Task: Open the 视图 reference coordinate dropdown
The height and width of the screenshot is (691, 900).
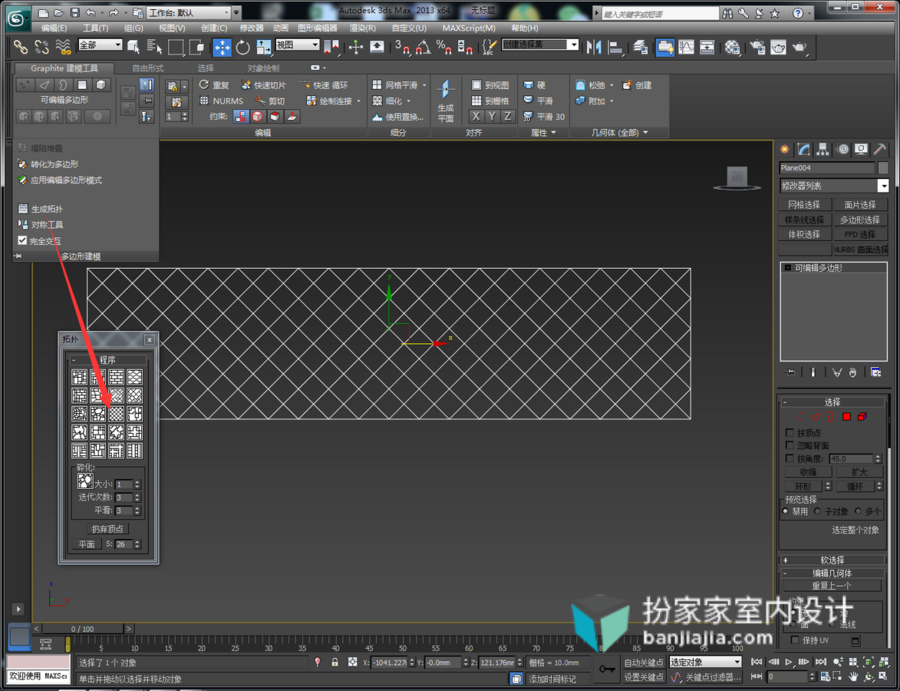Action: click(297, 45)
